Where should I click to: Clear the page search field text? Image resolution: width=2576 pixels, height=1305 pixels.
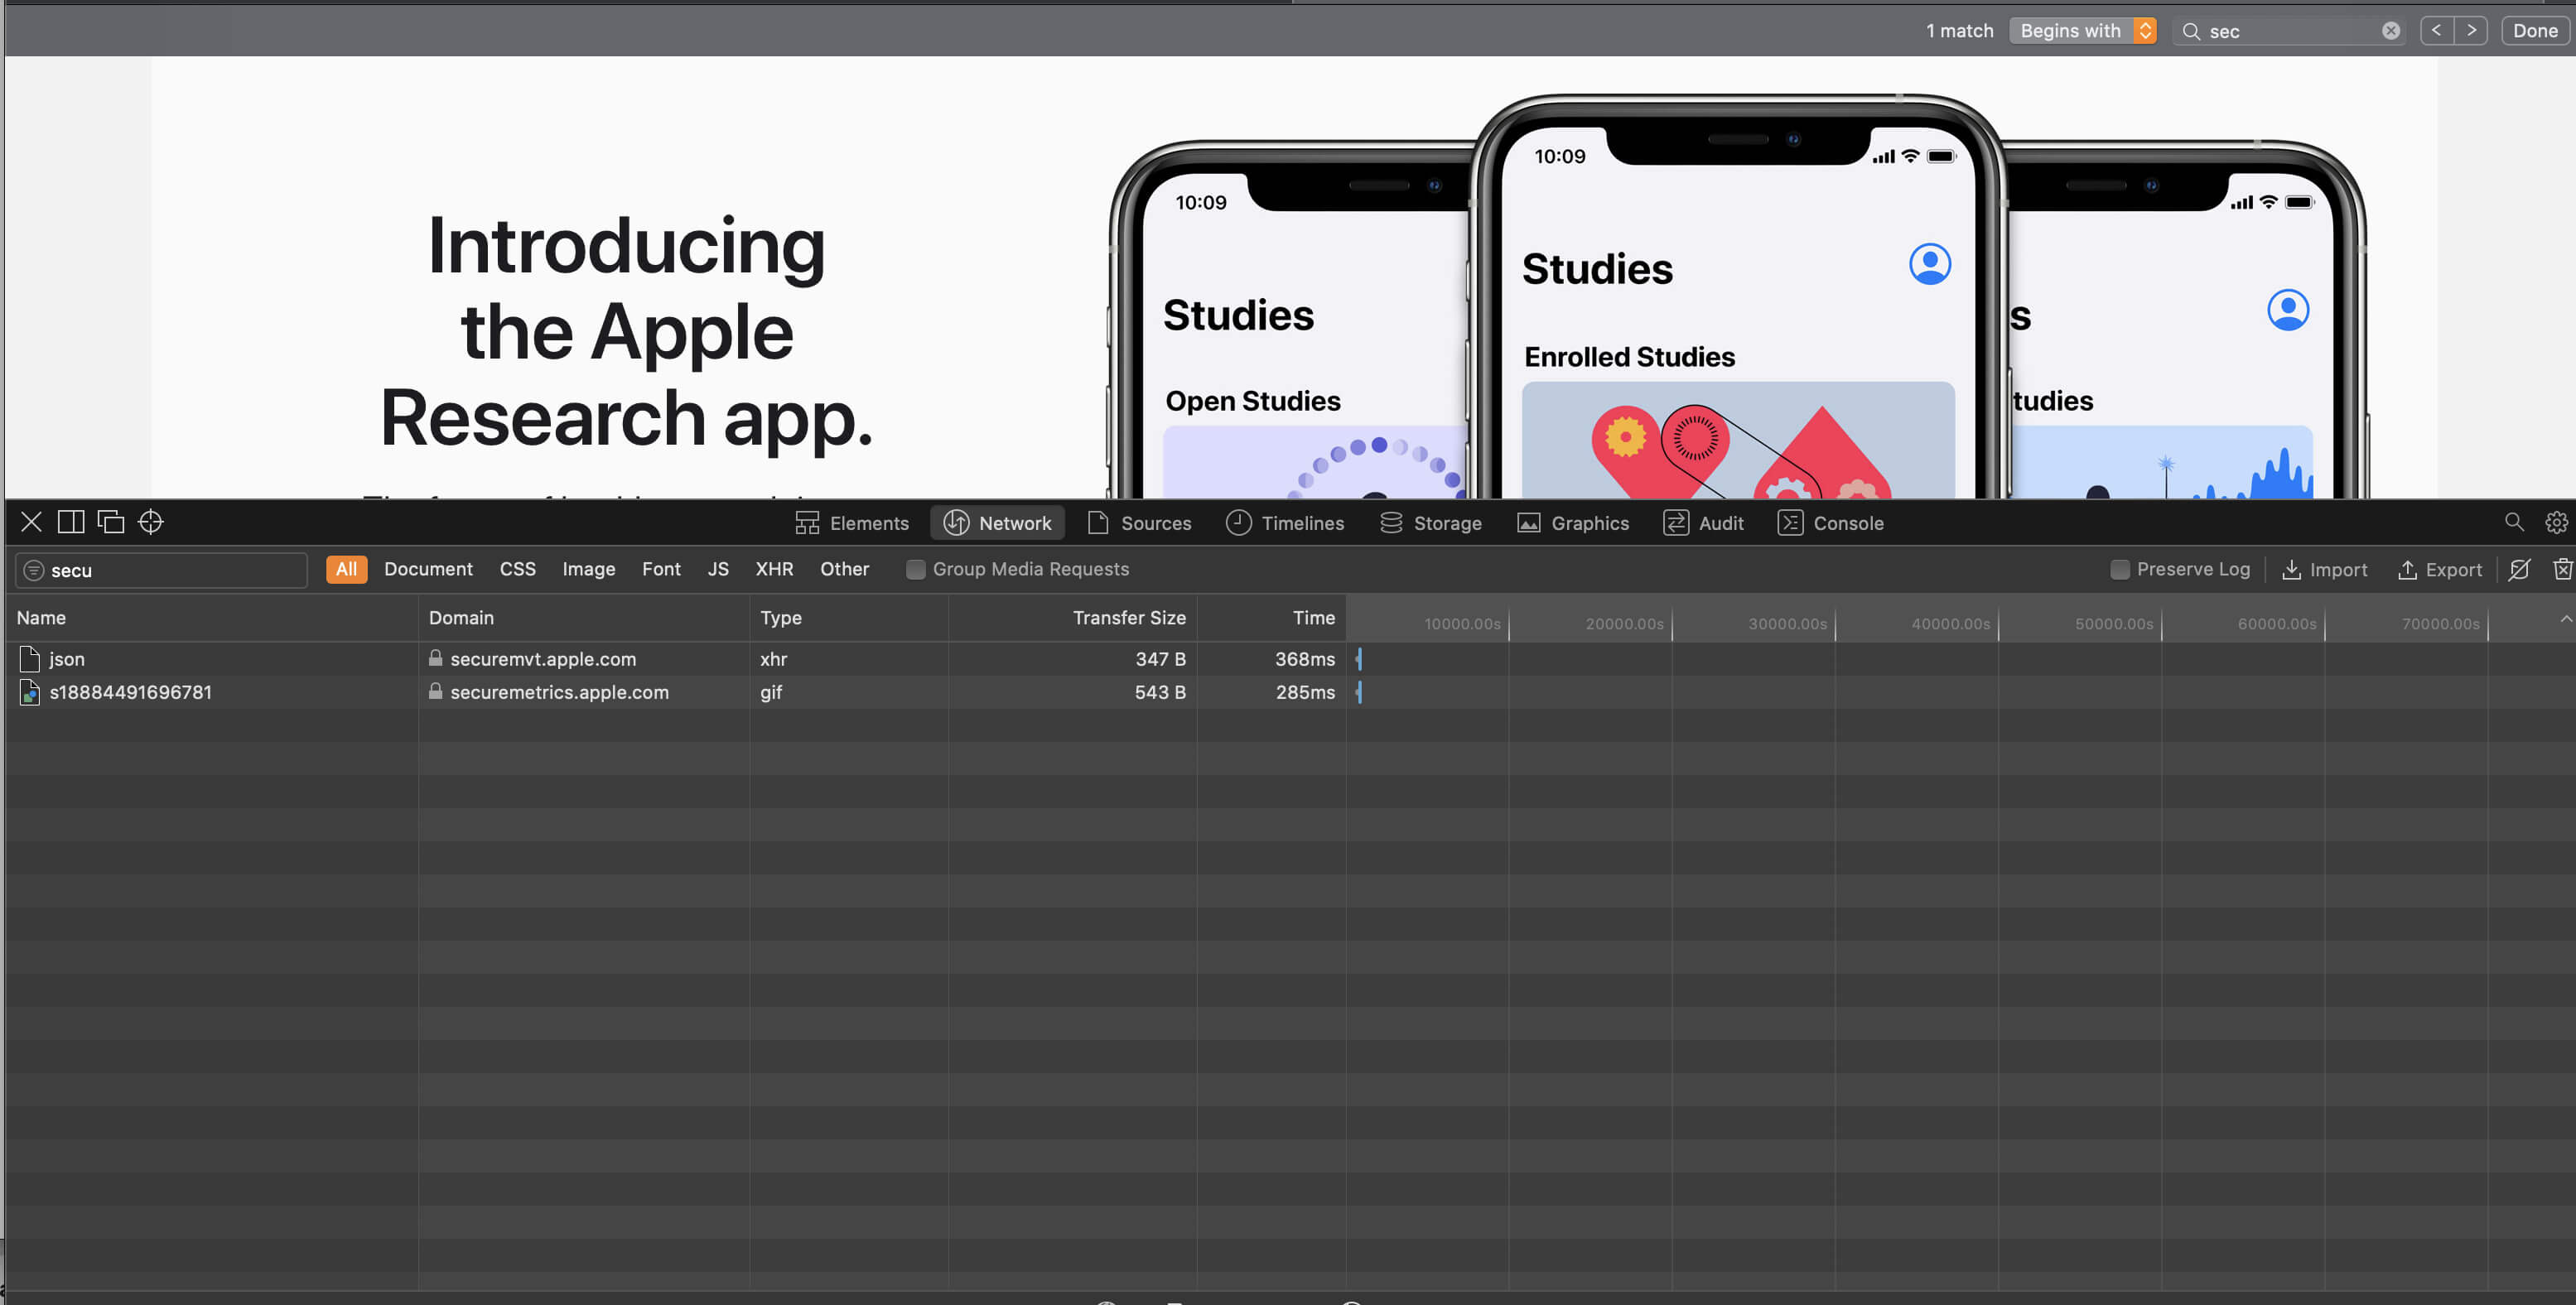(x=2390, y=31)
